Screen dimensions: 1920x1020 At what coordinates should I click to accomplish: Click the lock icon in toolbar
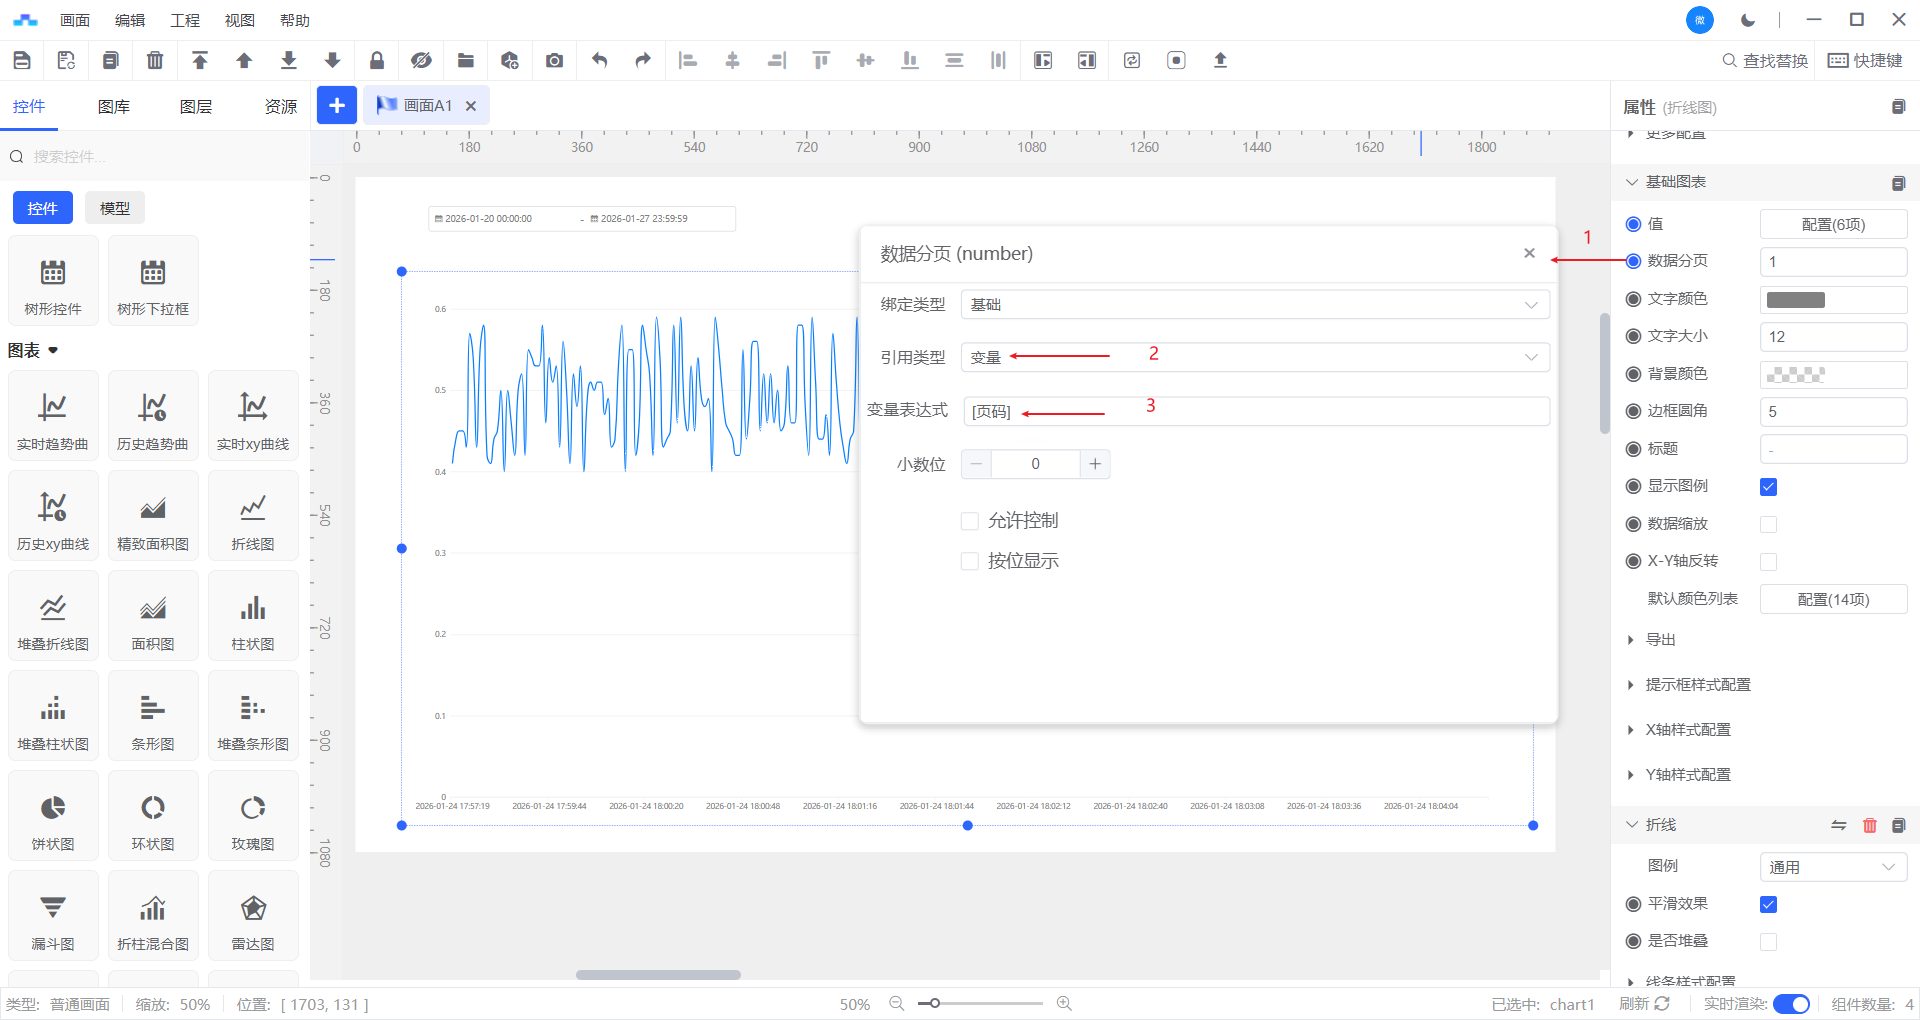pyautogui.click(x=377, y=61)
